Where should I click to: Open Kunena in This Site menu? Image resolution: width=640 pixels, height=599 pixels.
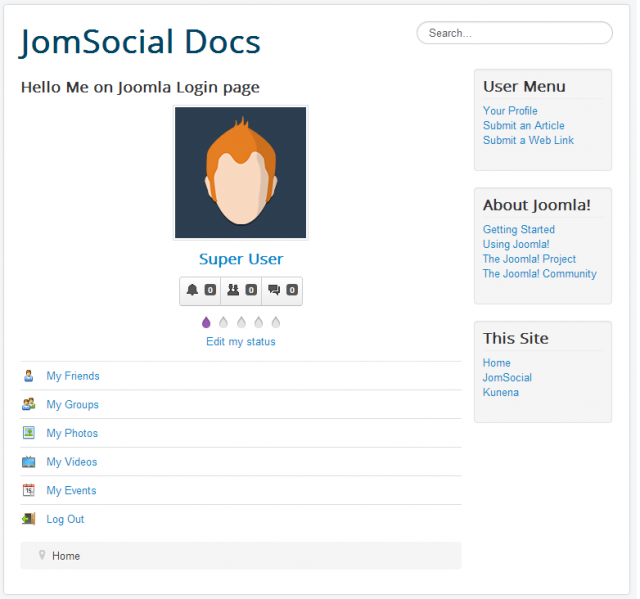pyautogui.click(x=501, y=392)
